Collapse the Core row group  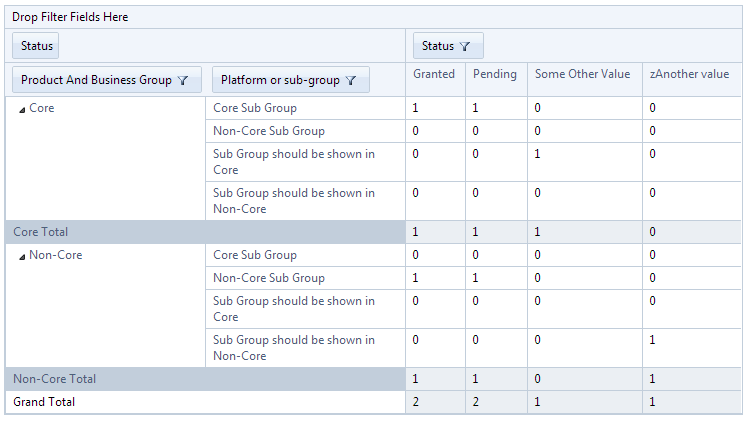click(21, 109)
